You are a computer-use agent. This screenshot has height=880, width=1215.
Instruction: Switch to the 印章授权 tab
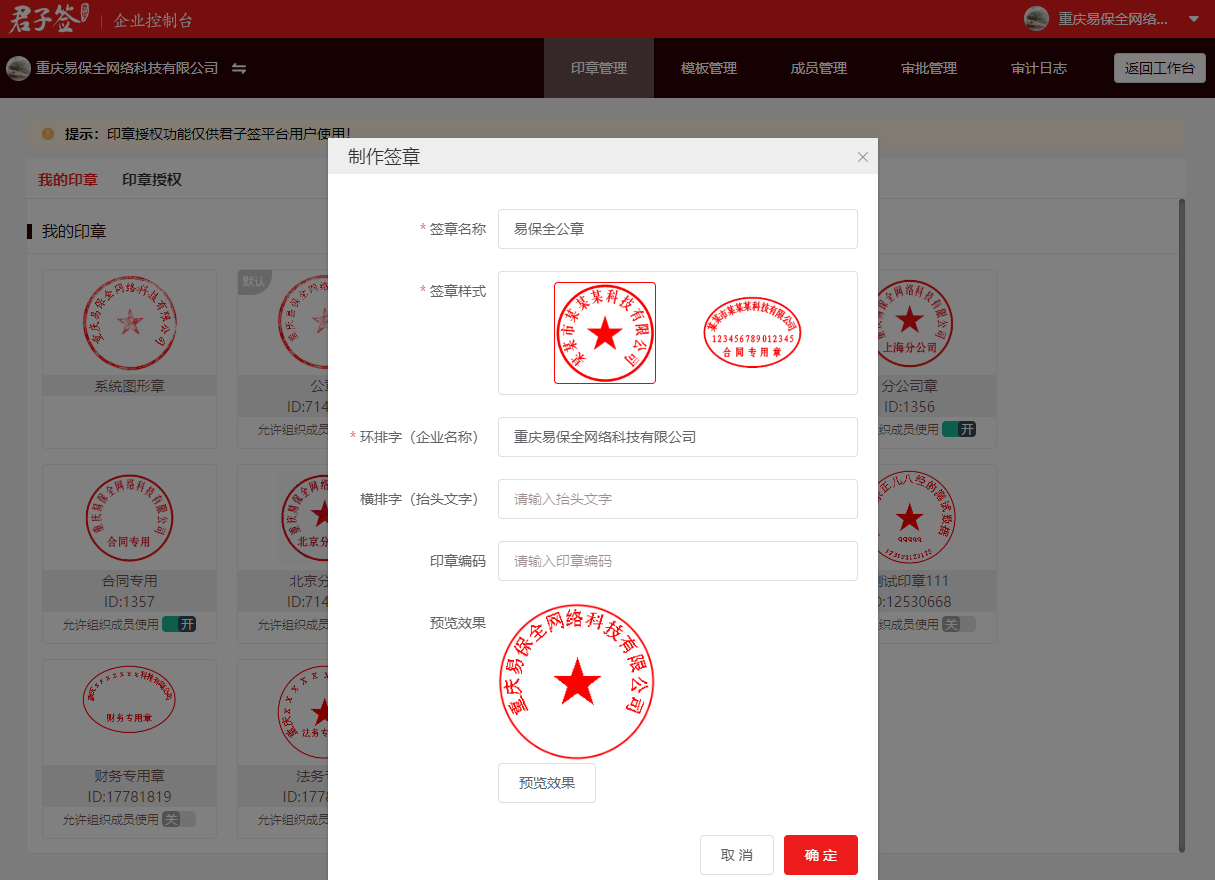(x=152, y=180)
